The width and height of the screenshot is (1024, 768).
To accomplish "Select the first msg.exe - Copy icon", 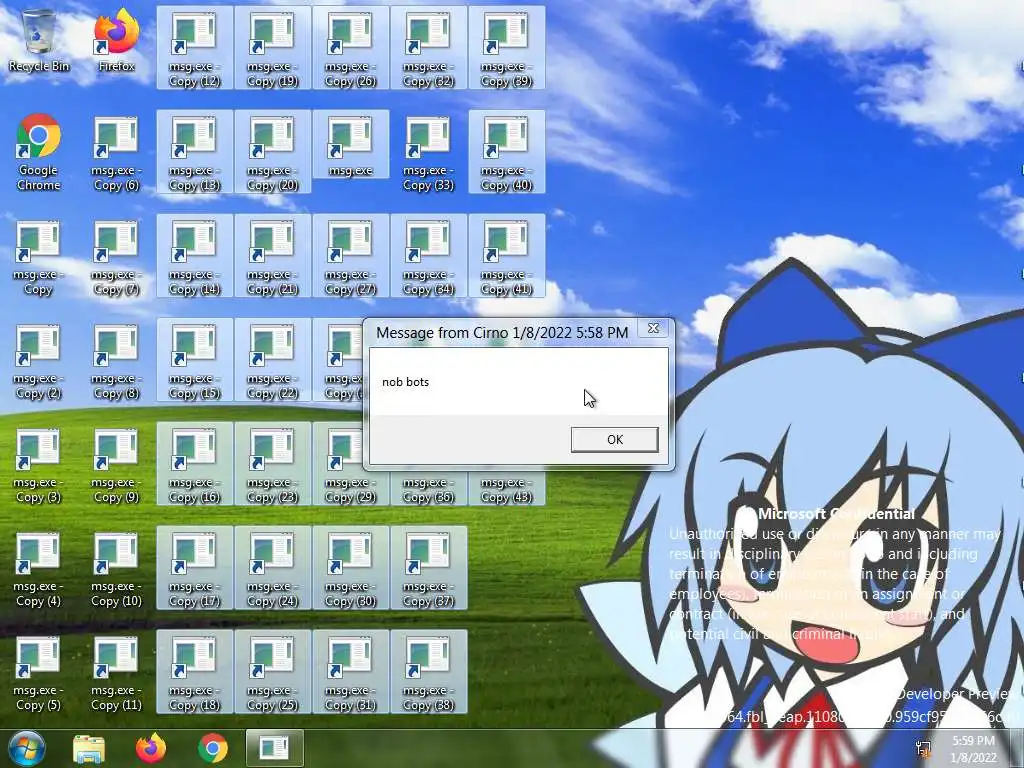I will [39, 256].
